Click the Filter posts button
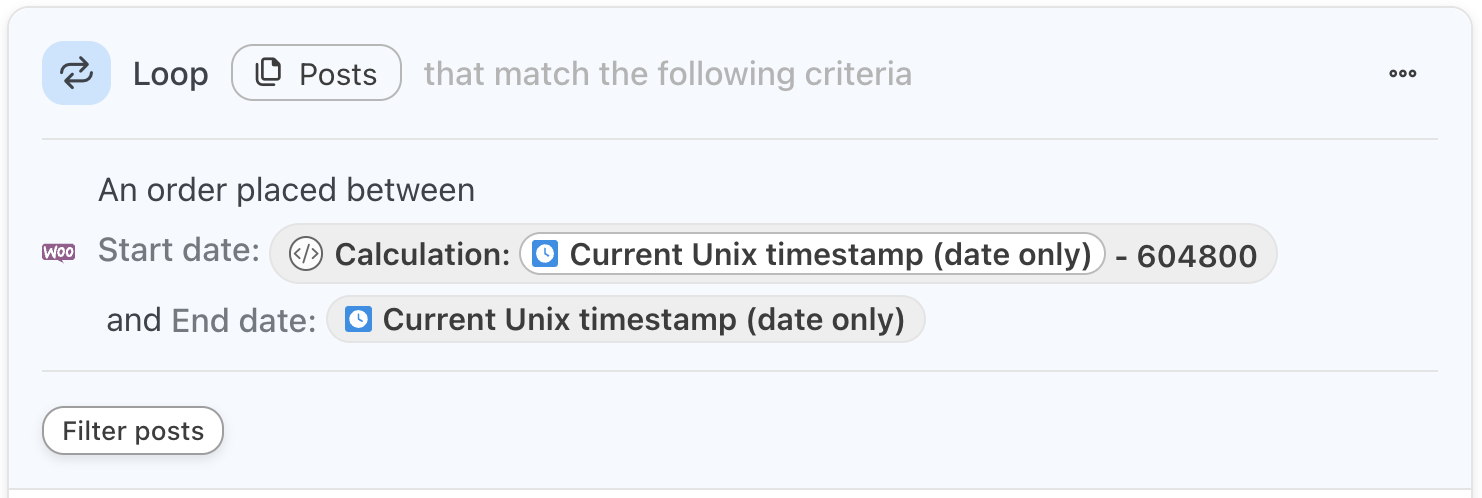Viewport: 1482px width, 498px height. (133, 431)
